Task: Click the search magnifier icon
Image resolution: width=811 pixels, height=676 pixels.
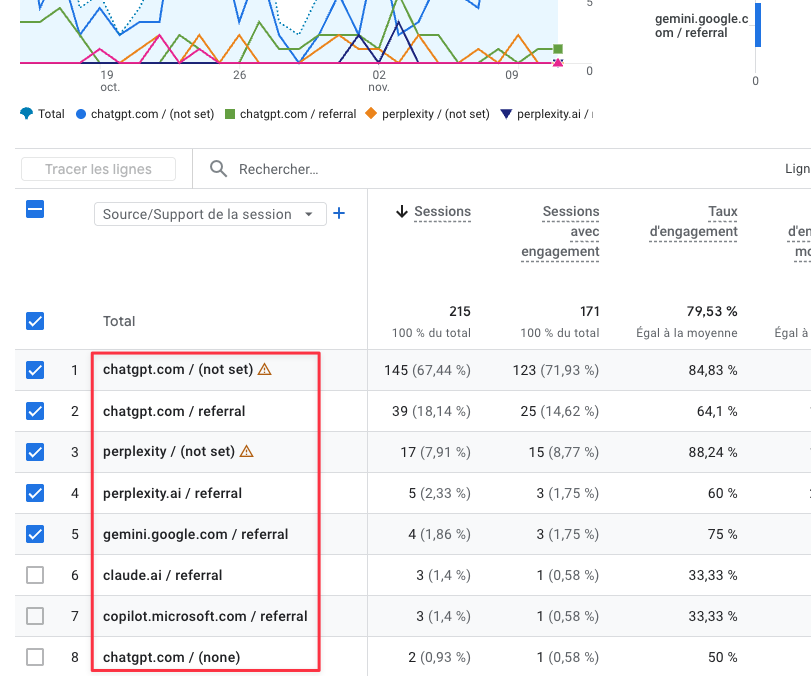Action: [218, 169]
